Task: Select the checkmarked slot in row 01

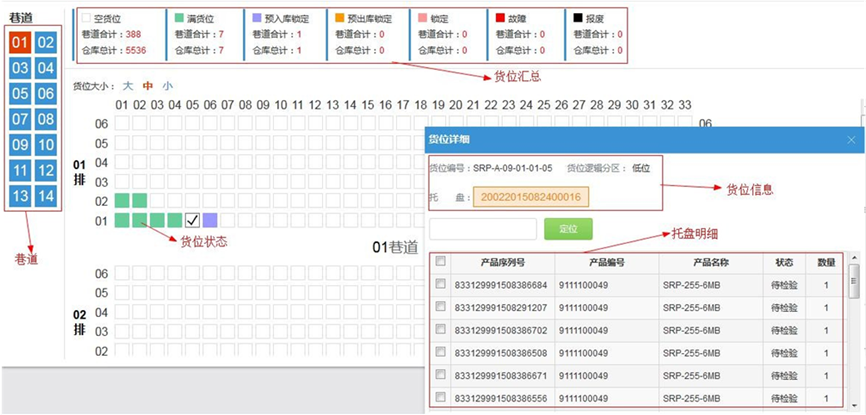Action: (x=192, y=220)
